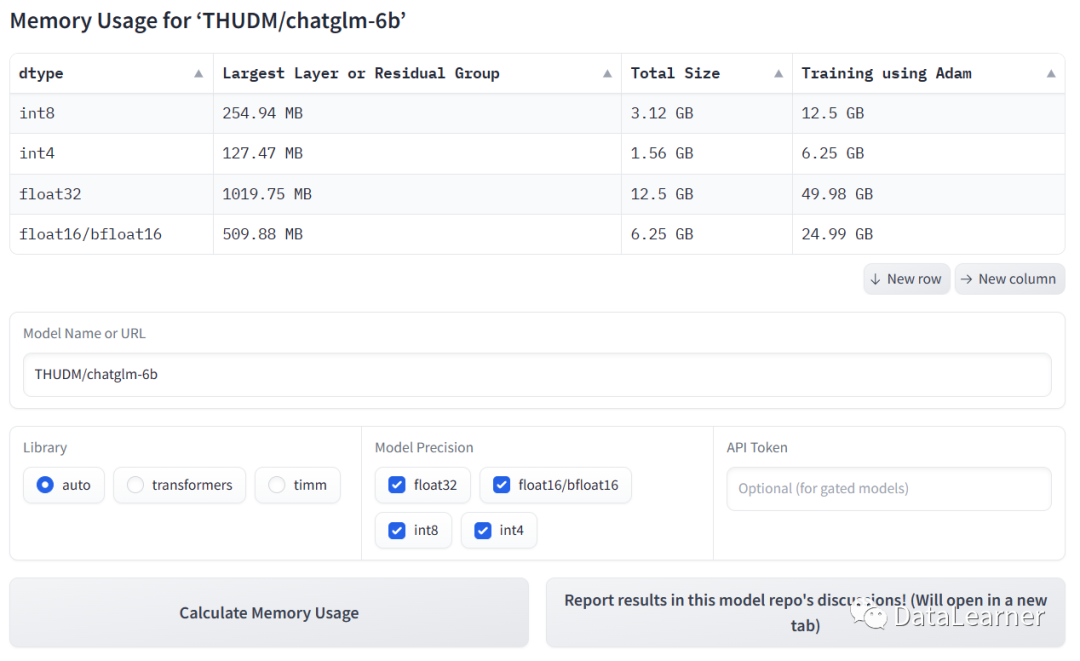Image resolution: width=1080 pixels, height=661 pixels.
Task: Sort by the Total Size column arrow
Action: pyautogui.click(x=778, y=74)
